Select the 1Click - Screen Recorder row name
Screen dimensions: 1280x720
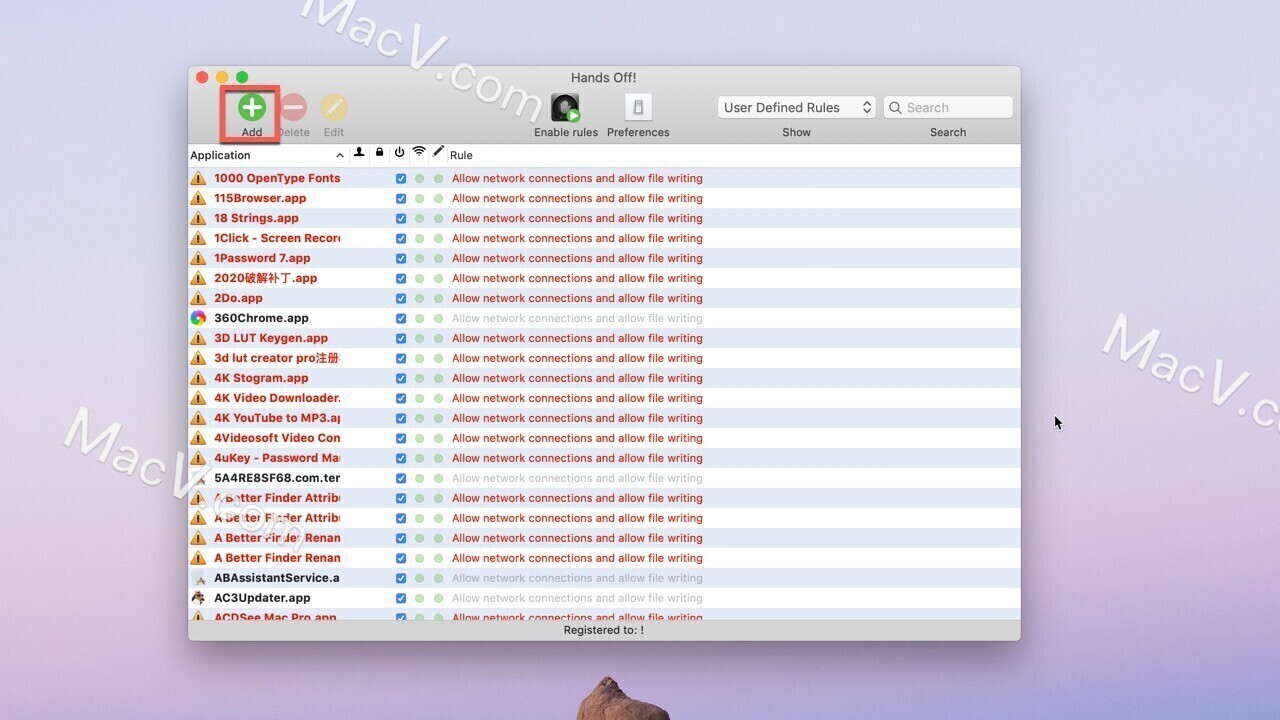[277, 238]
